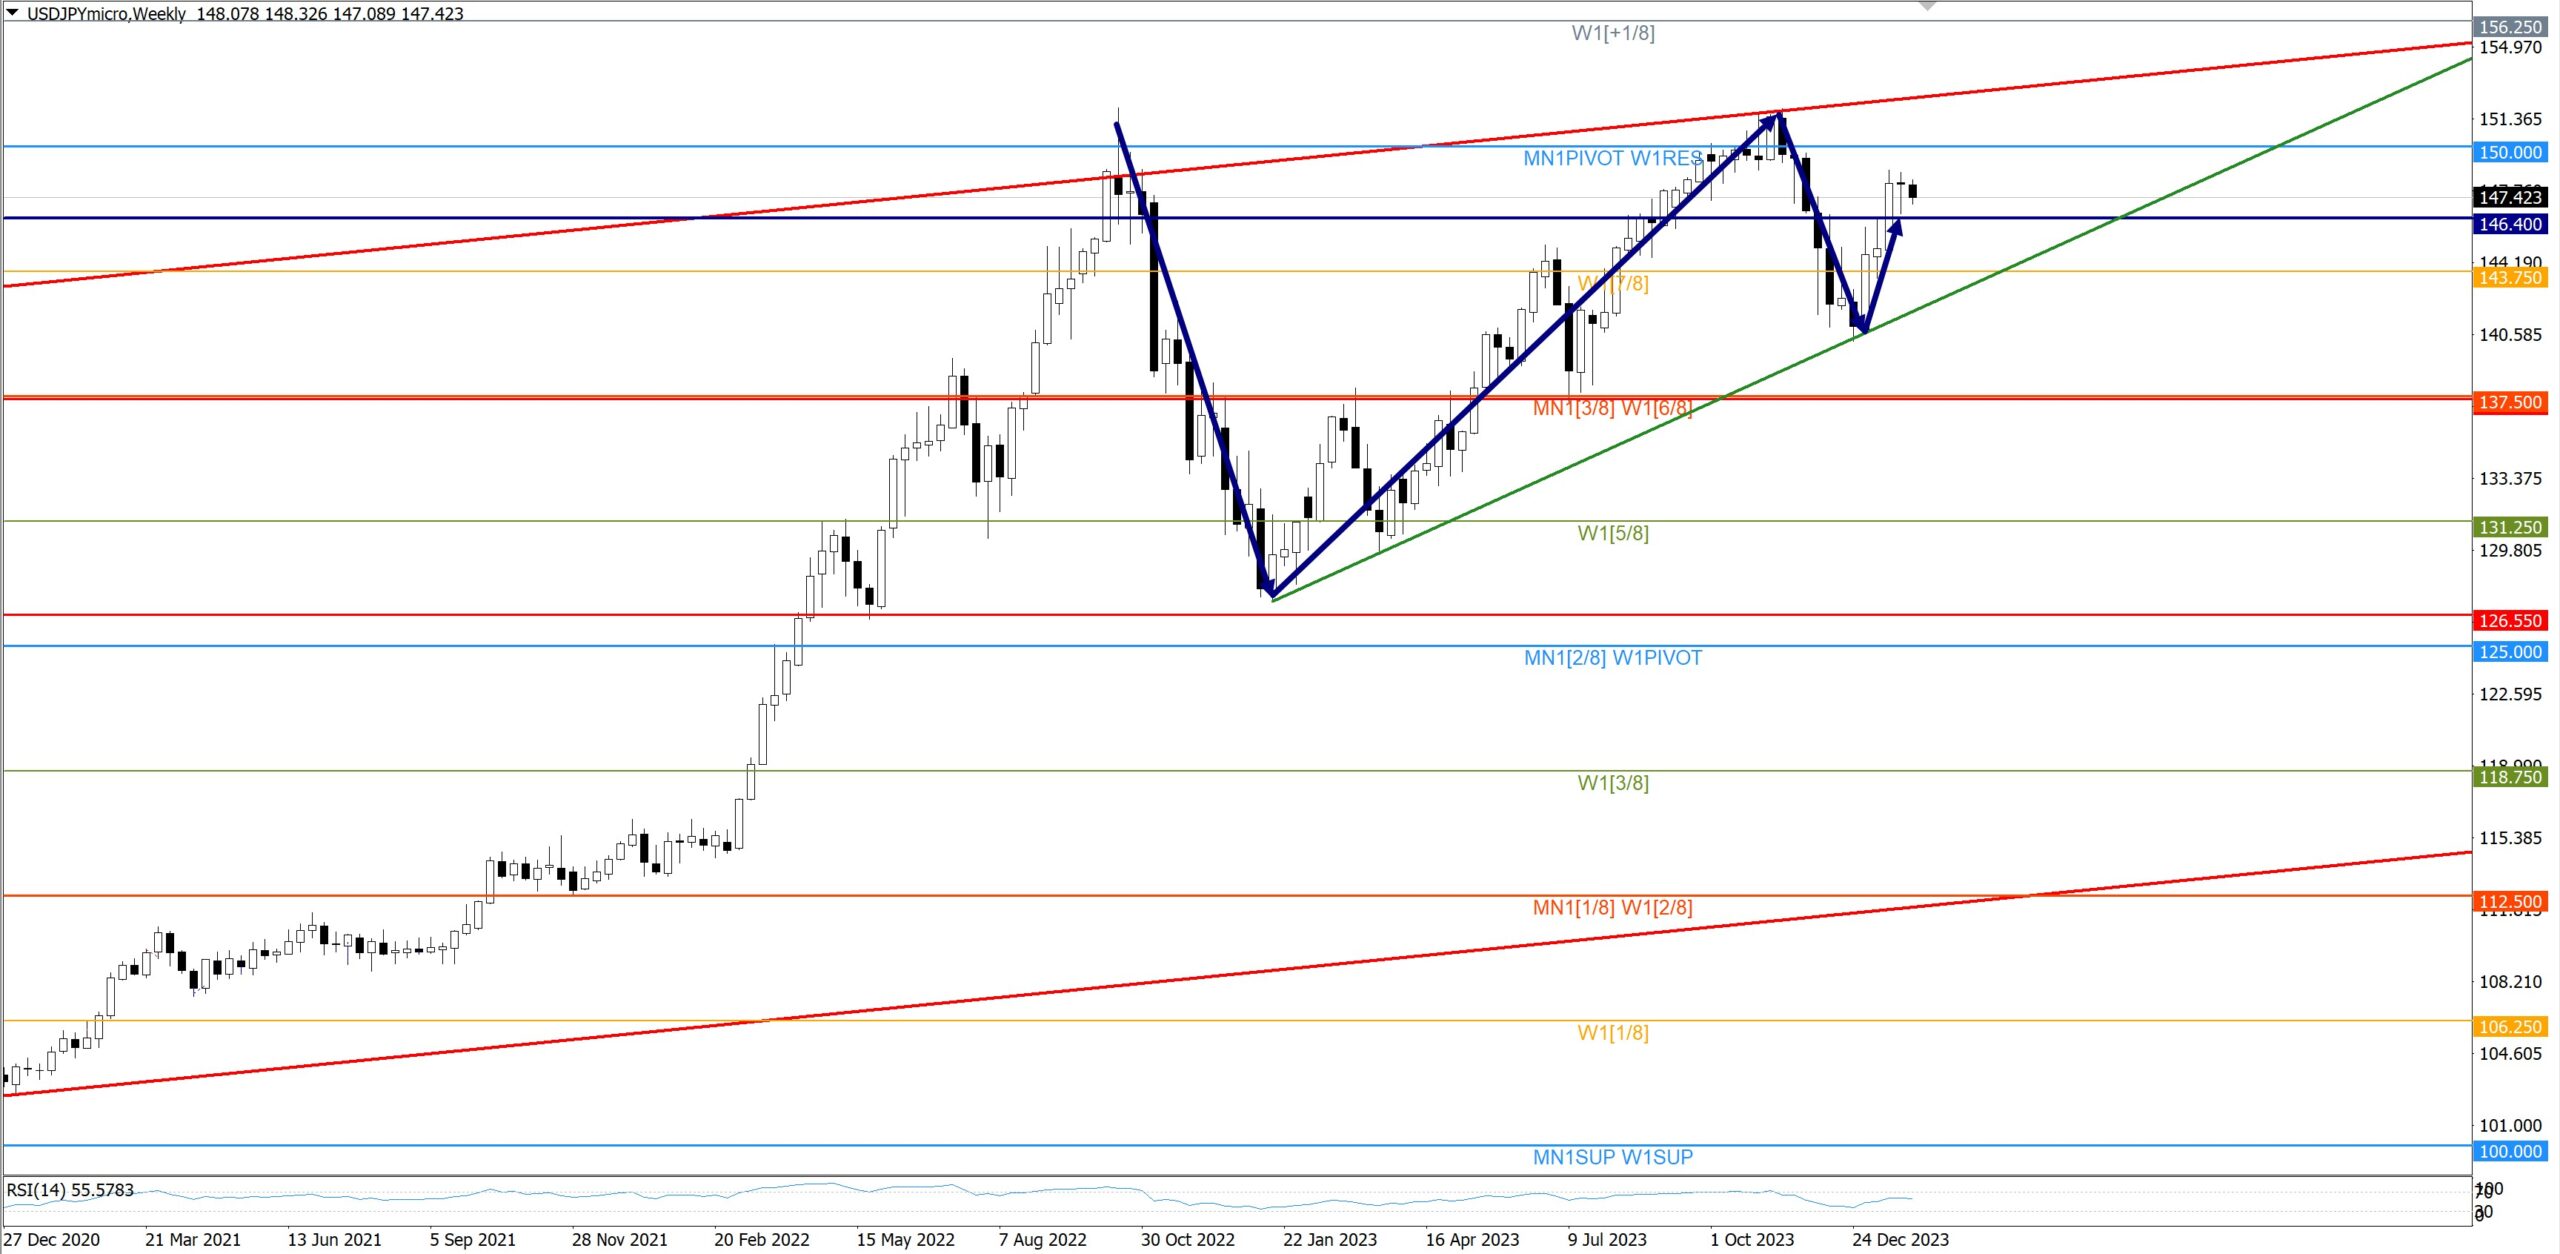Select the MN1[2/8] W1PIVOT label
The width and height of the screenshot is (2560, 1254).
point(1612,658)
